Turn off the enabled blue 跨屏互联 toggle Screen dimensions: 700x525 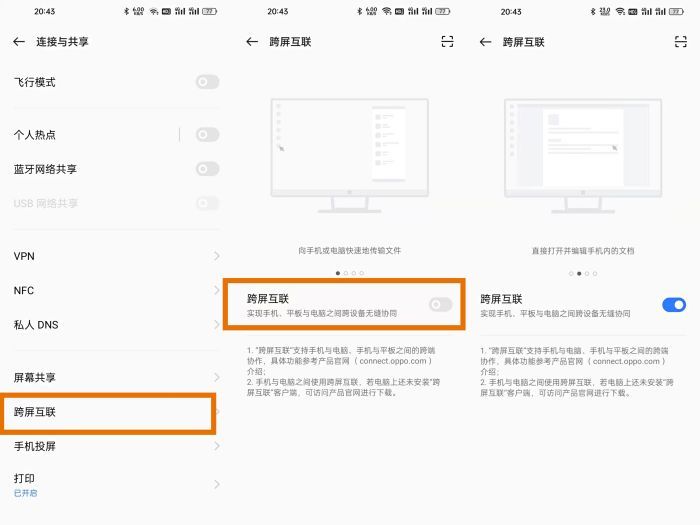pos(674,304)
